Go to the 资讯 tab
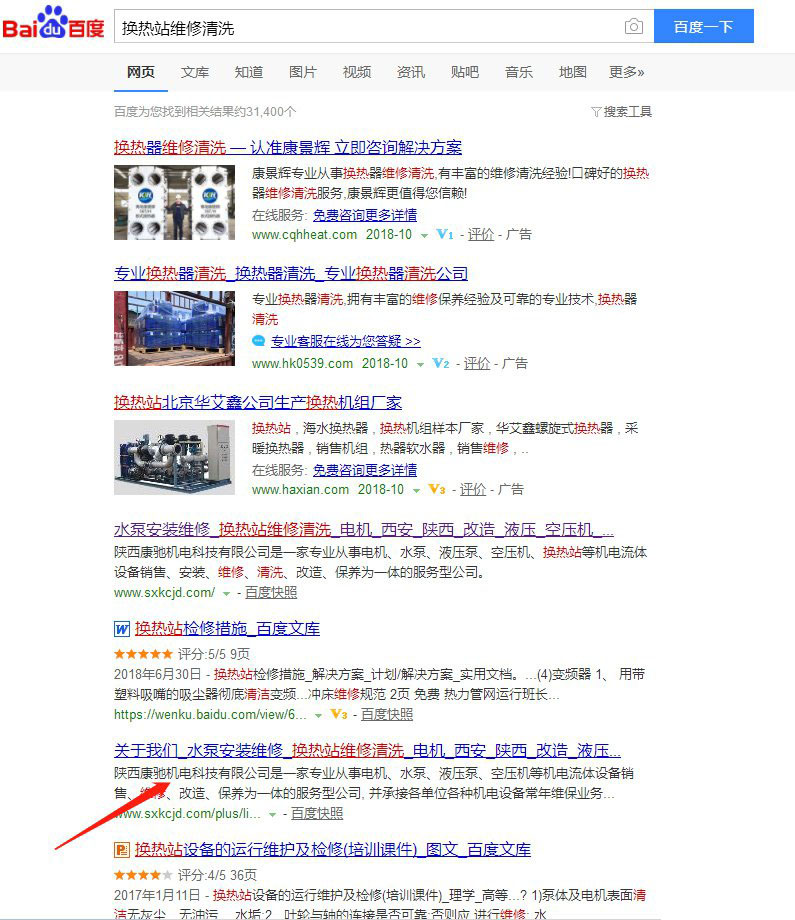The height and width of the screenshot is (920, 795). coord(411,72)
